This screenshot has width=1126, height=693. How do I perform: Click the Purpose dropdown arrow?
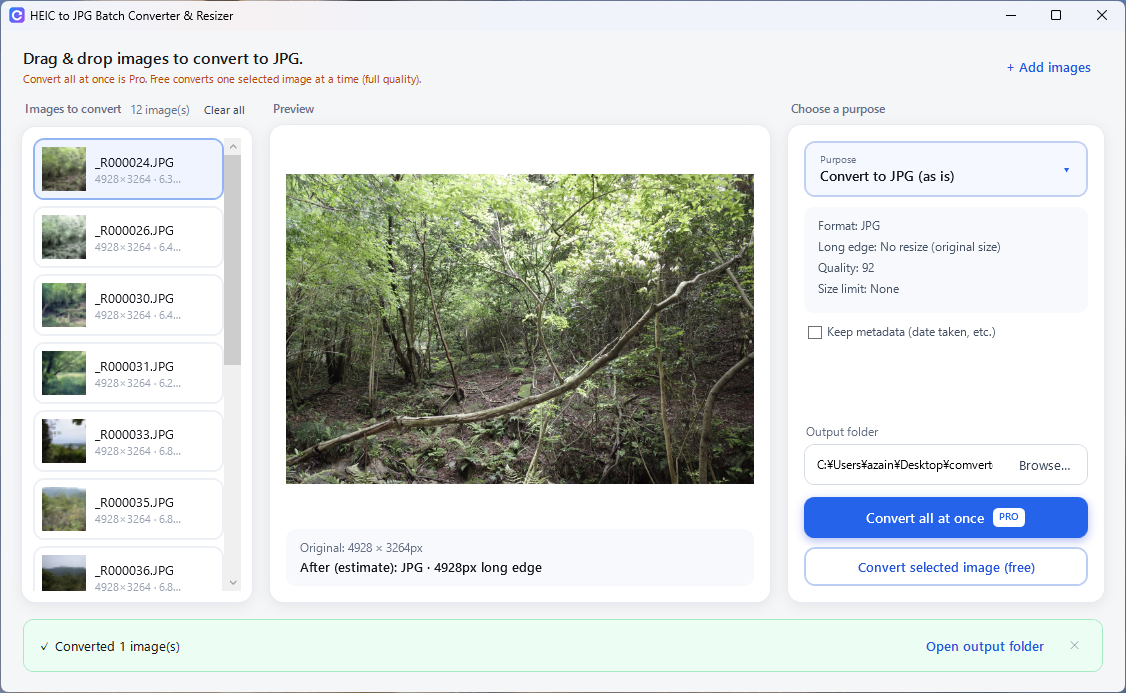(1066, 170)
